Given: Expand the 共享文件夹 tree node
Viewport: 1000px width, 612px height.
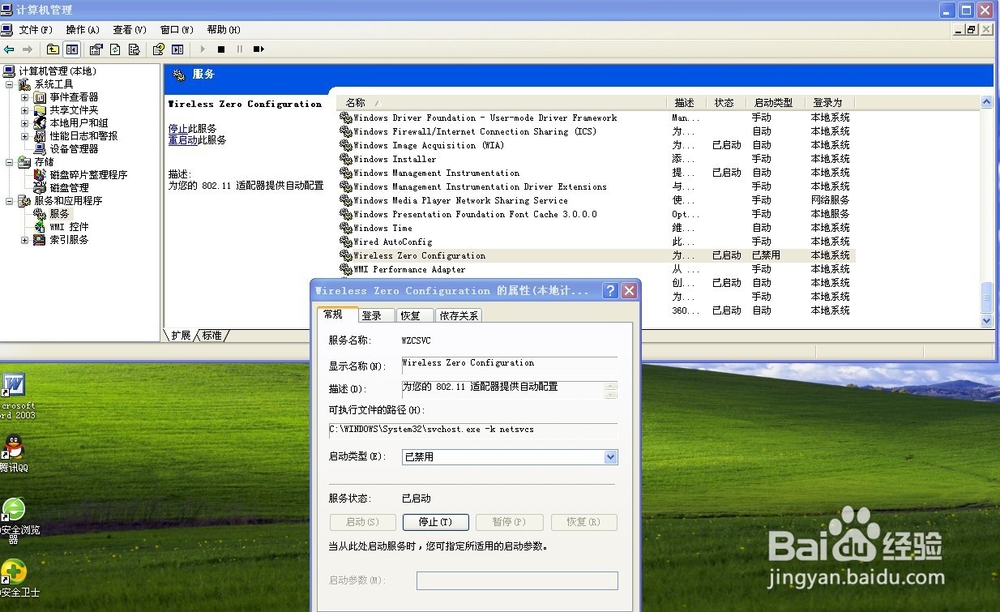Looking at the screenshot, I should pyautogui.click(x=24, y=110).
